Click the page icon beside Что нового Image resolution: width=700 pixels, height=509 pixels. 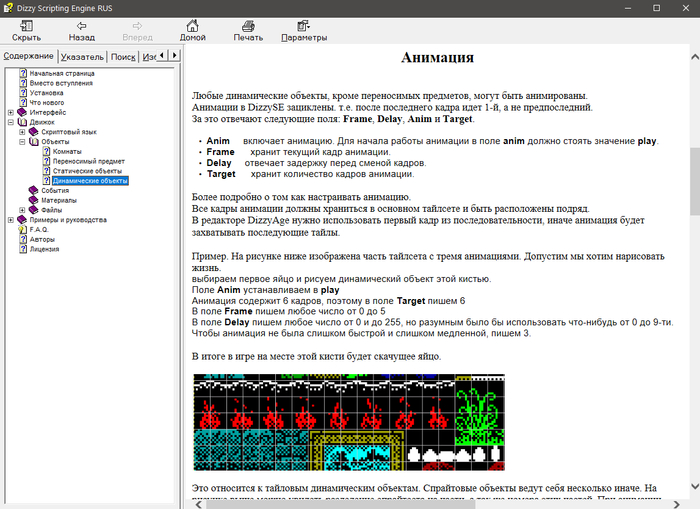(23, 103)
